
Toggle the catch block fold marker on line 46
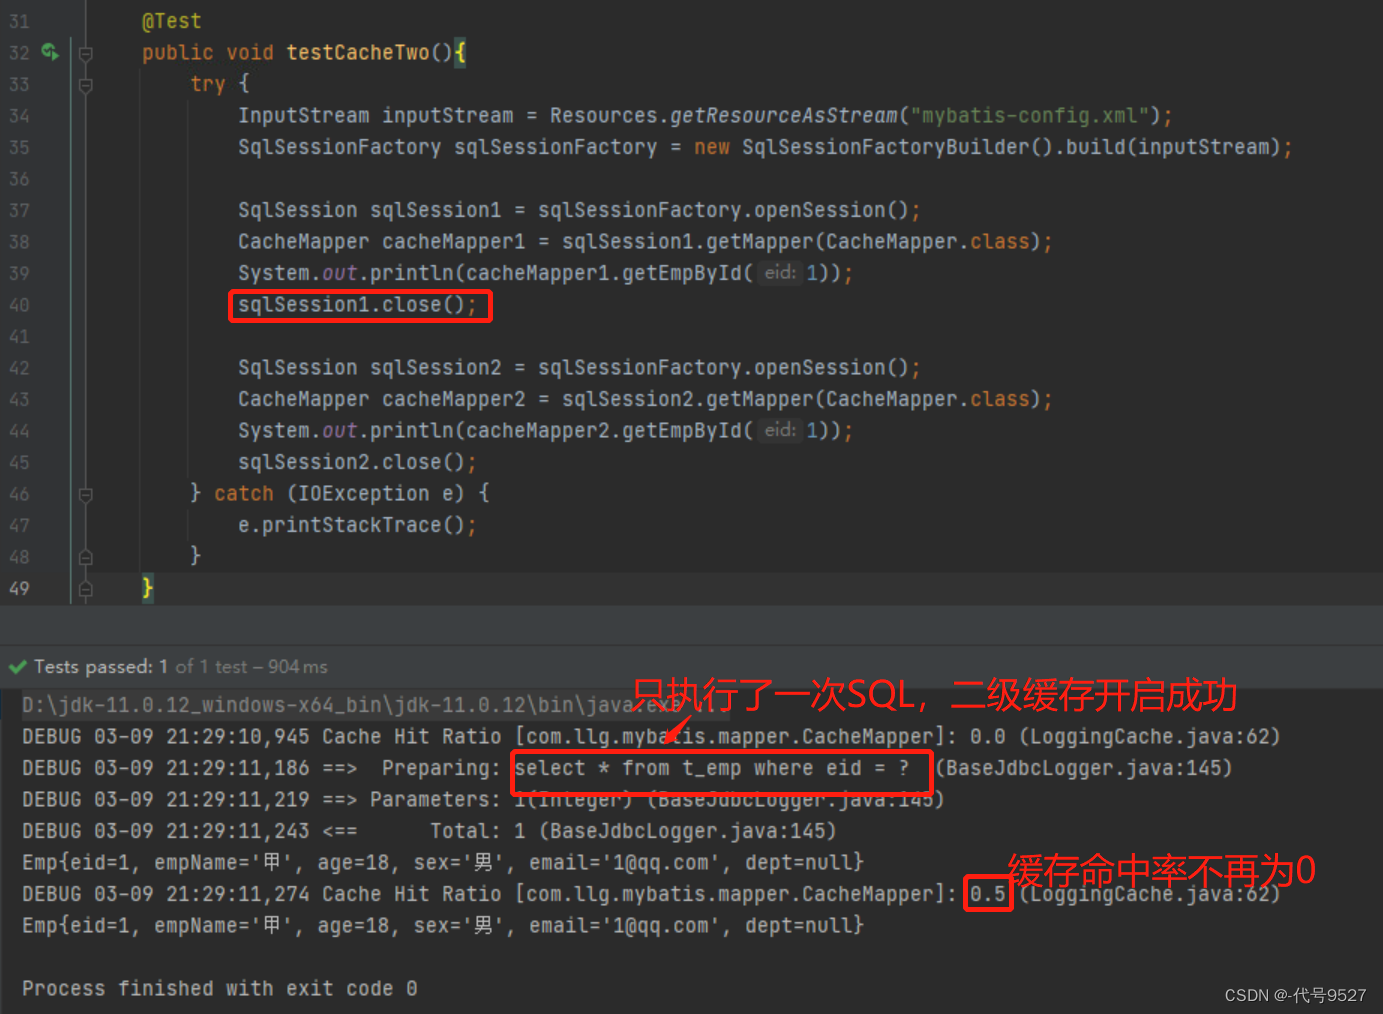(x=86, y=494)
